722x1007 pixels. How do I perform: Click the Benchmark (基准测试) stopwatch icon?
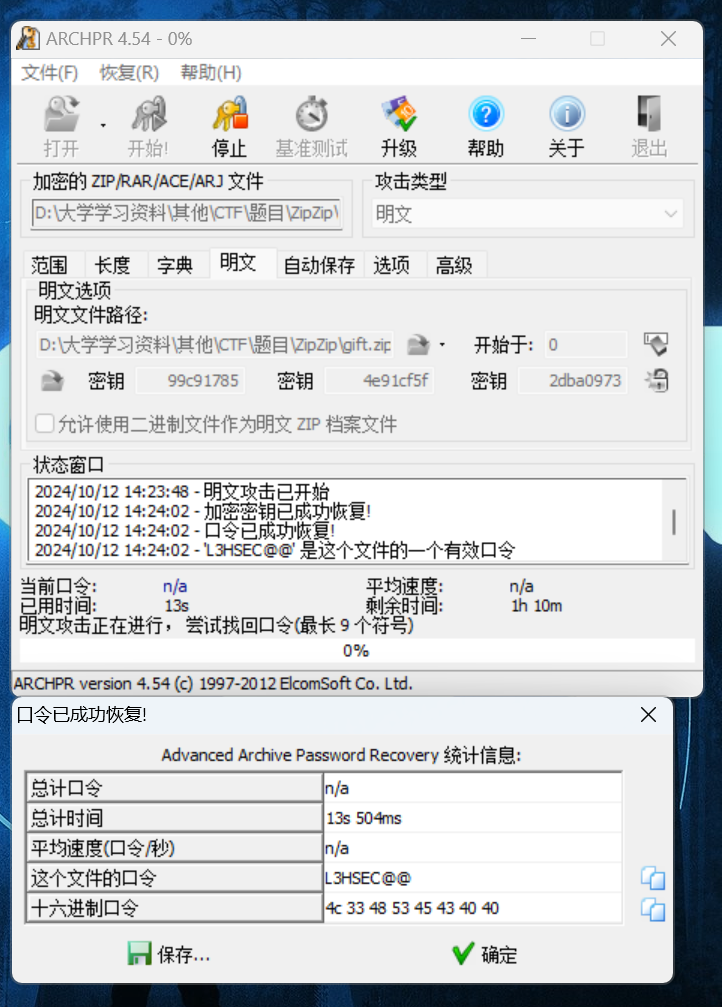pos(311,115)
